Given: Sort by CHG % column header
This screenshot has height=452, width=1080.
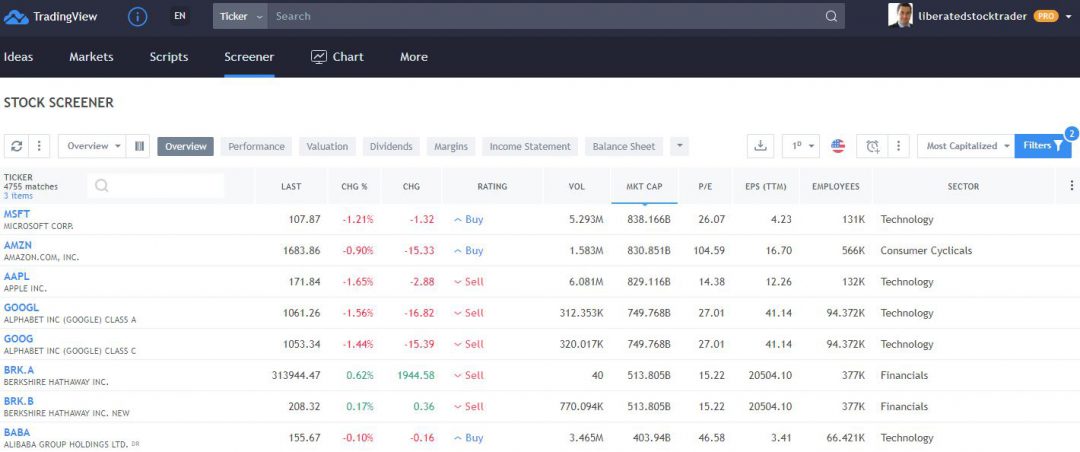Looking at the screenshot, I should click(x=354, y=186).
